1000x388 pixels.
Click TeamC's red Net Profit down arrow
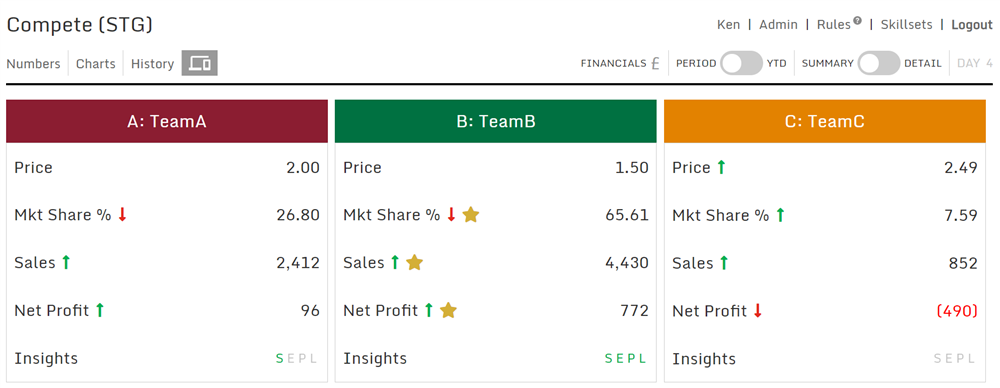point(758,311)
